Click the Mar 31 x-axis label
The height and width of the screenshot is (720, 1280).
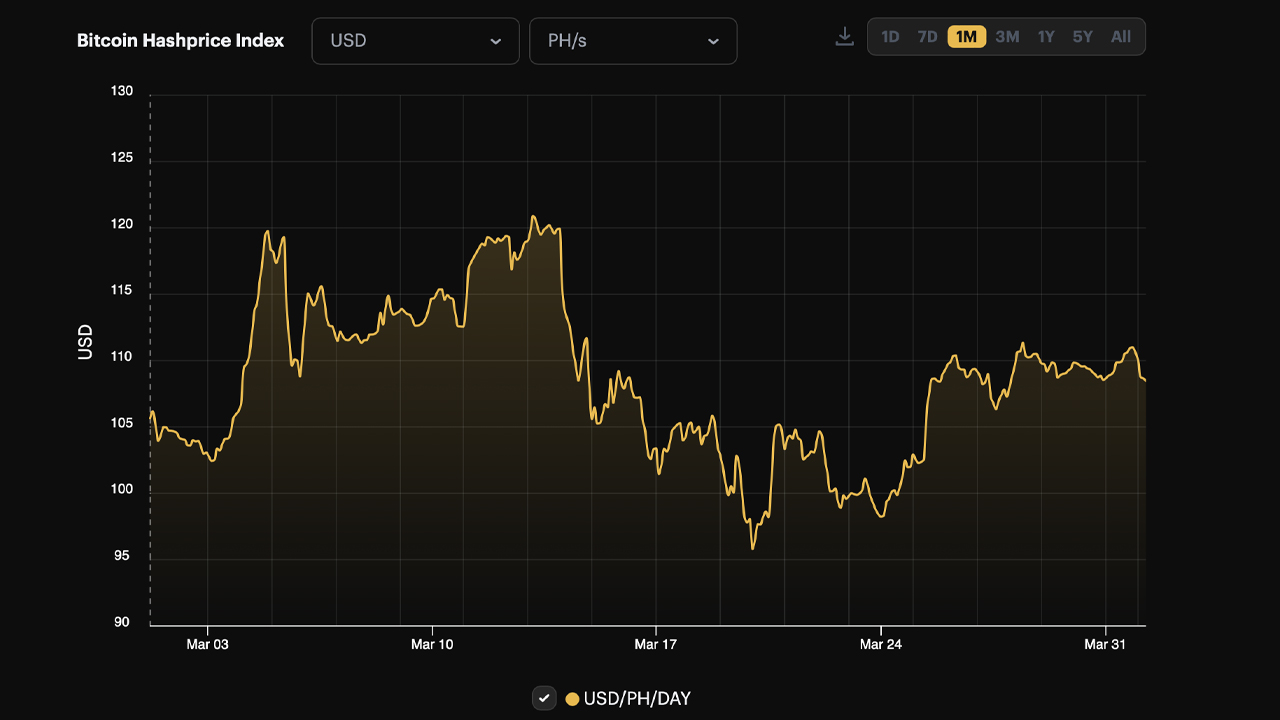[1105, 645]
